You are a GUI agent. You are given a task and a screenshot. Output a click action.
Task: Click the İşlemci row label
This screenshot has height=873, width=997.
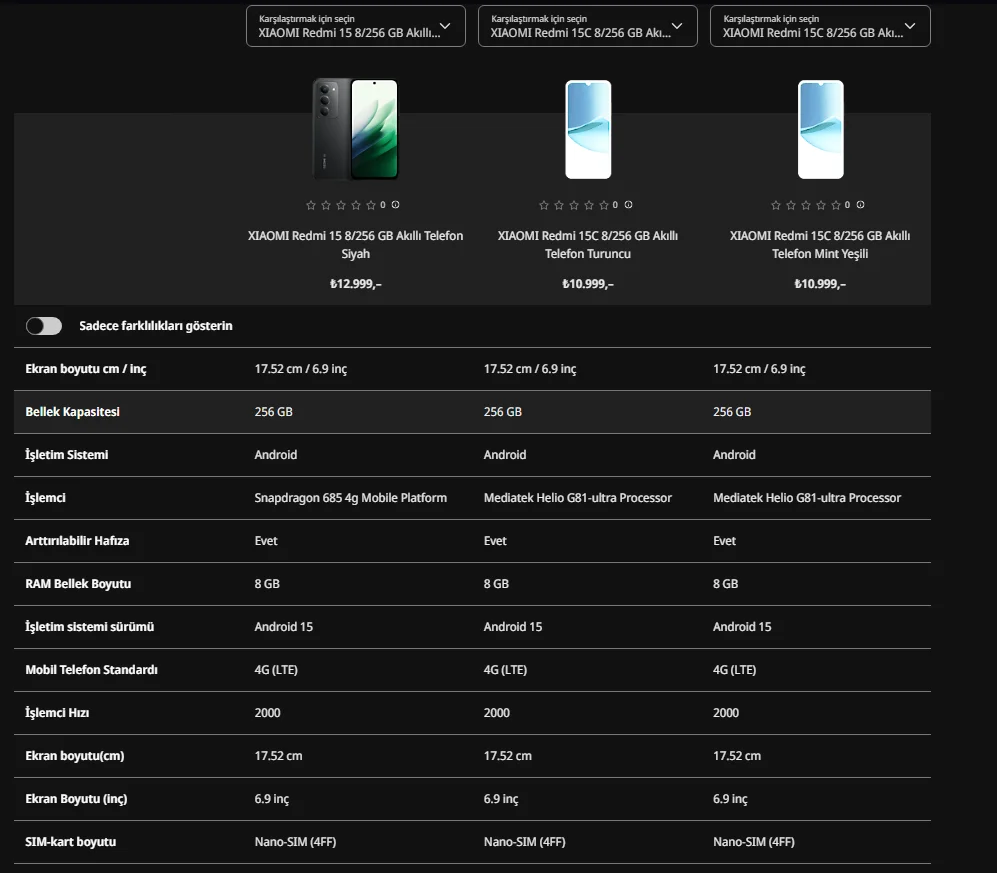tap(45, 498)
